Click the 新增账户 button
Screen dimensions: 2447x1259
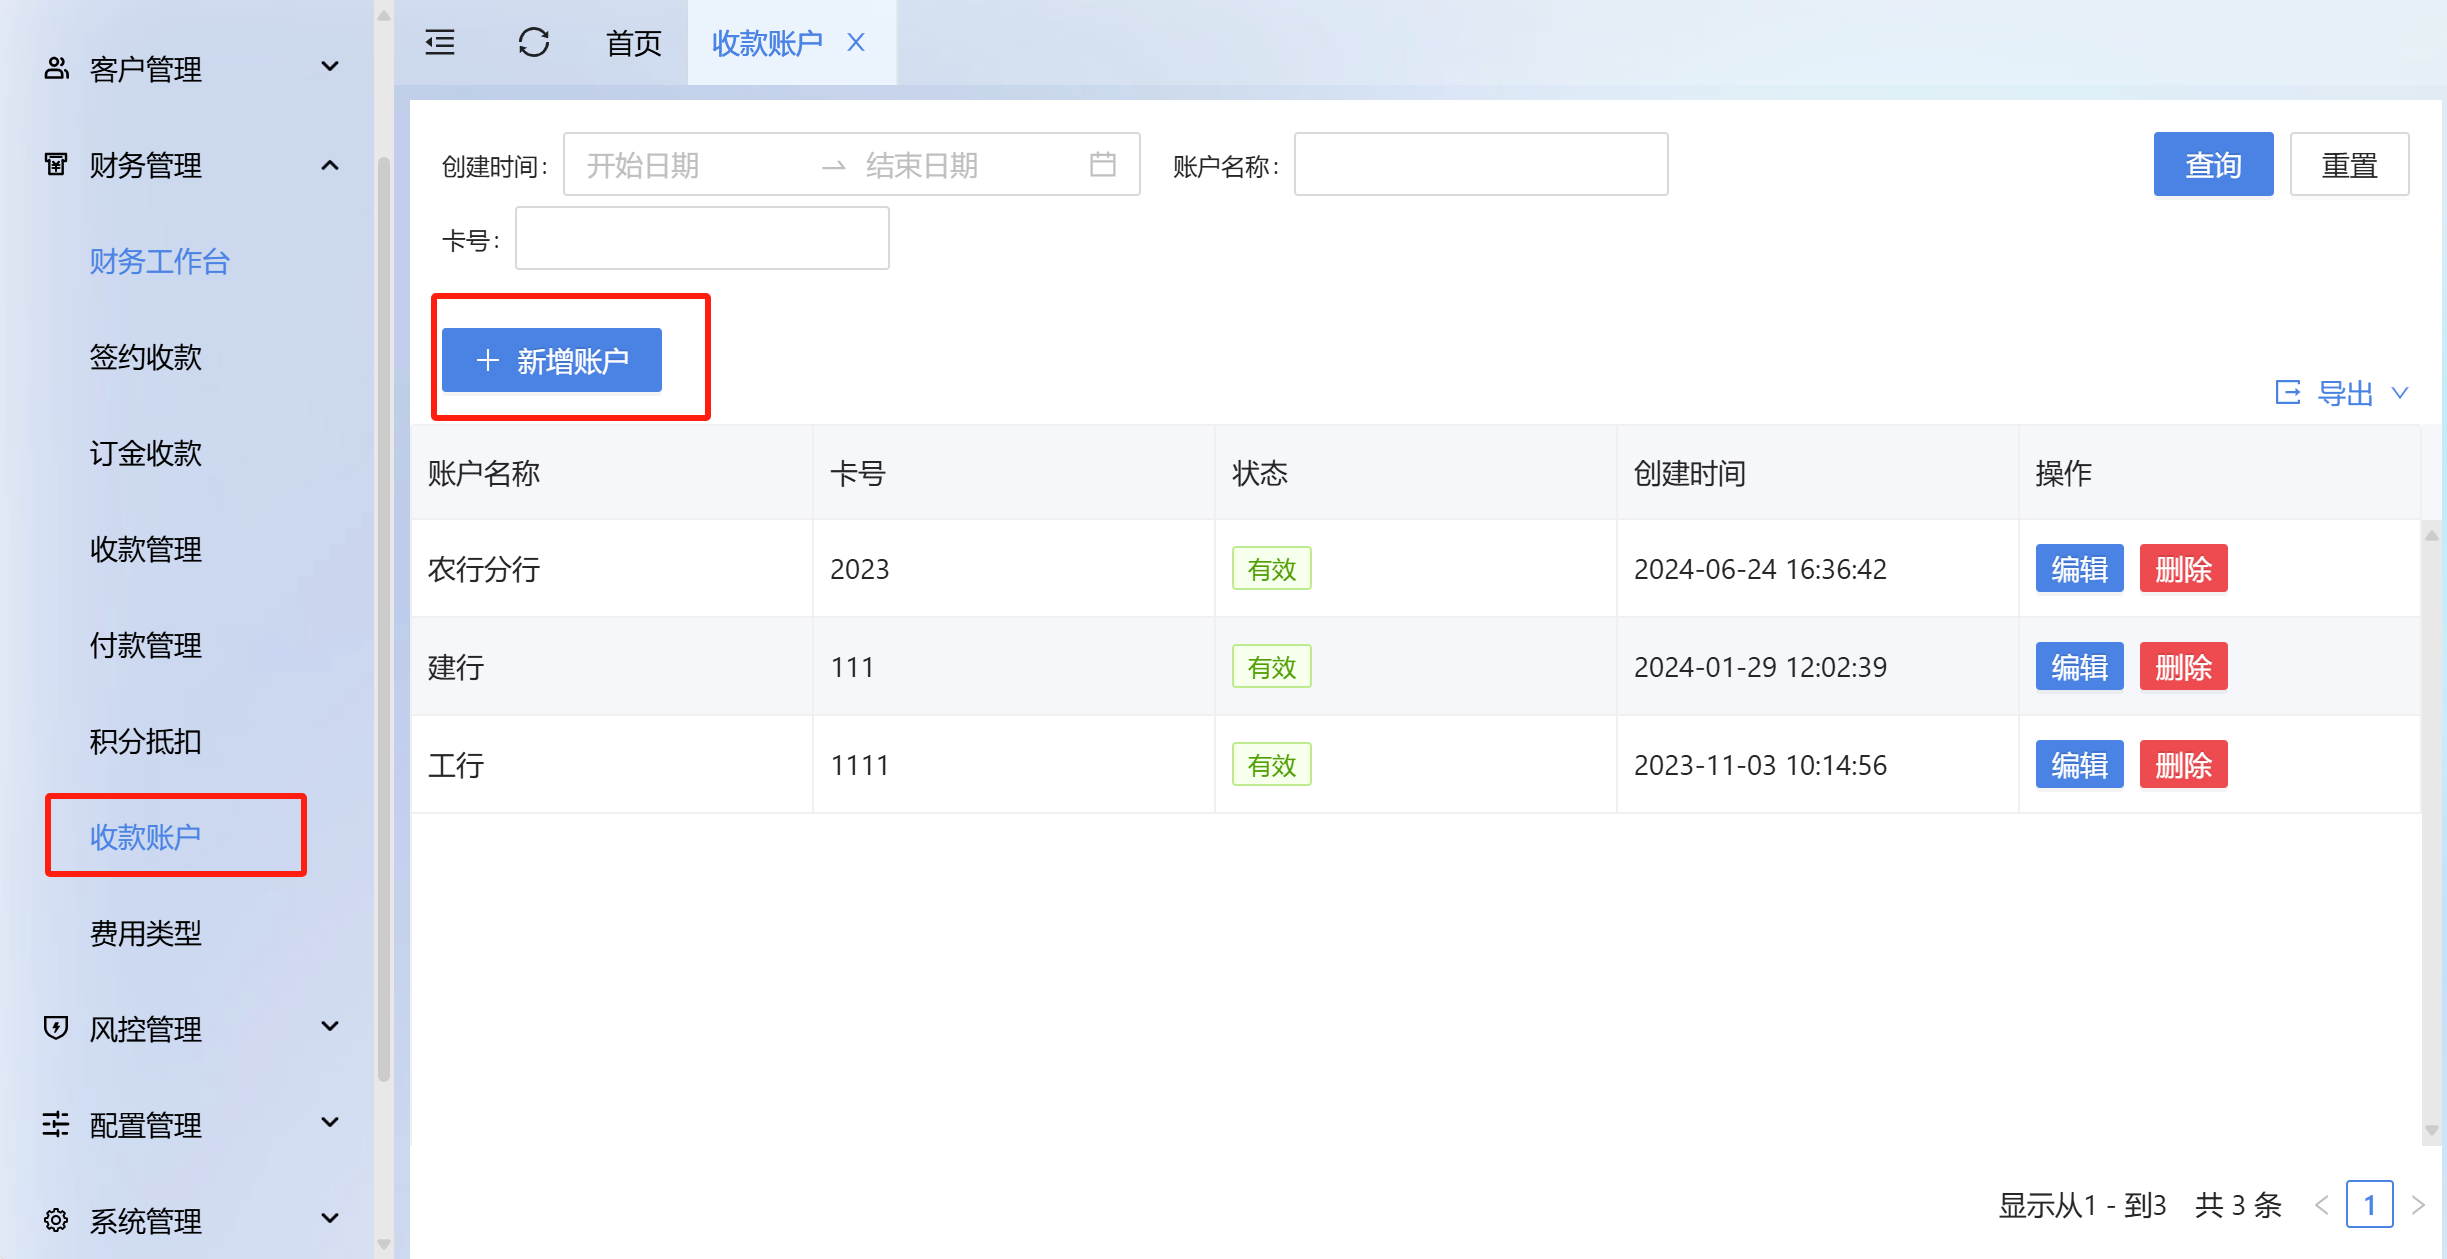pos(552,360)
